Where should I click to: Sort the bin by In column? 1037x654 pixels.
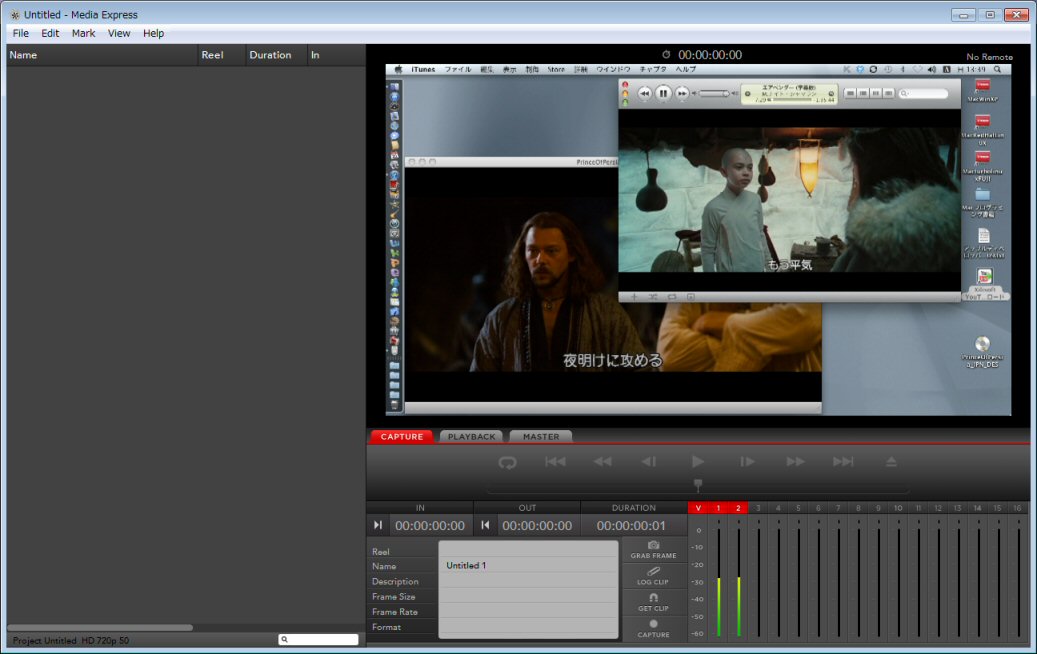[336, 55]
